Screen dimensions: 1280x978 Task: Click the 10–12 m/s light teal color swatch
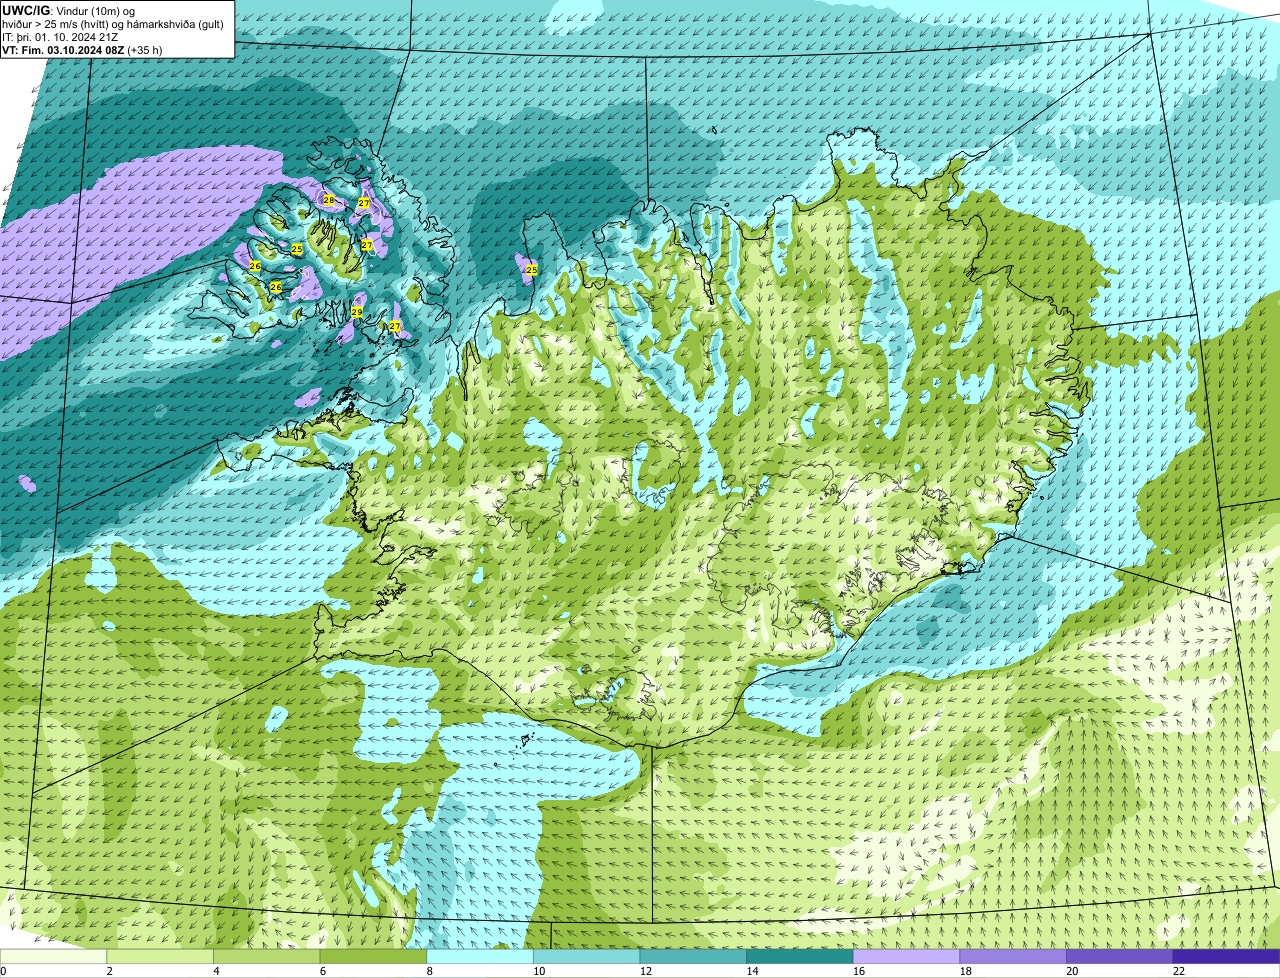(586, 956)
